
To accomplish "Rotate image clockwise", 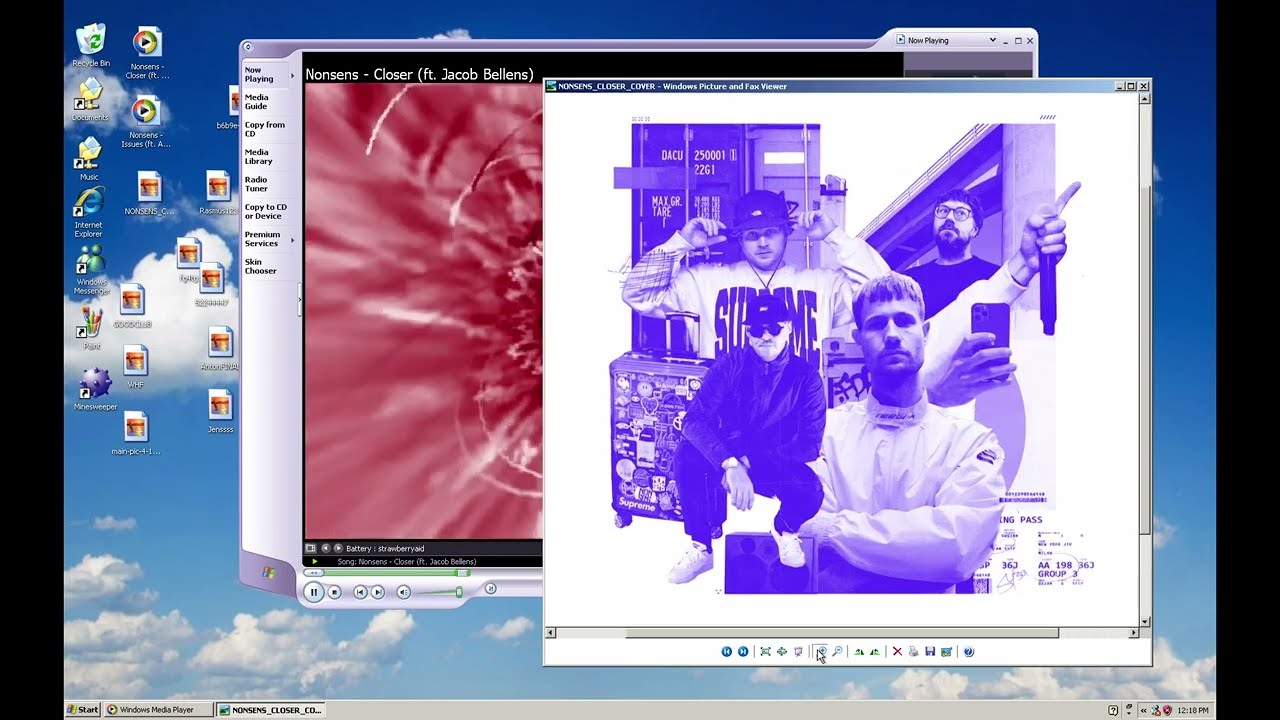I will tap(859, 651).
